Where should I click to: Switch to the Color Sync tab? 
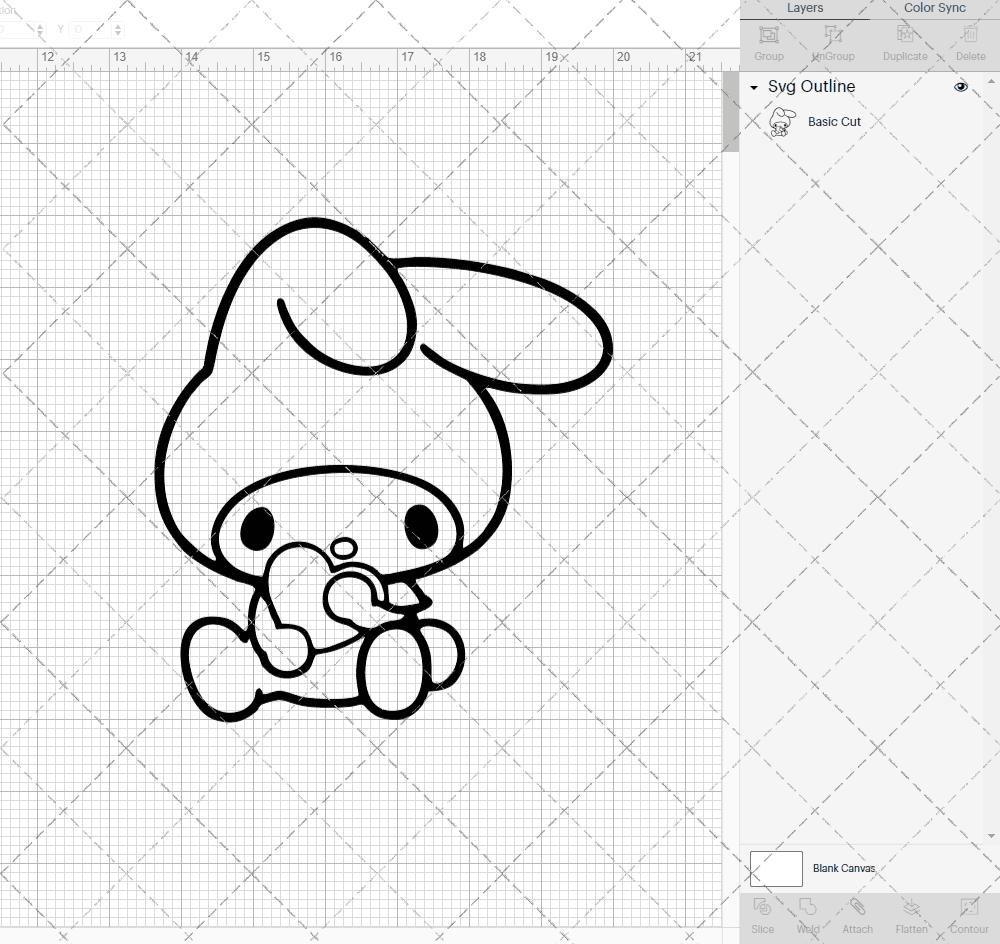[x=934, y=8]
